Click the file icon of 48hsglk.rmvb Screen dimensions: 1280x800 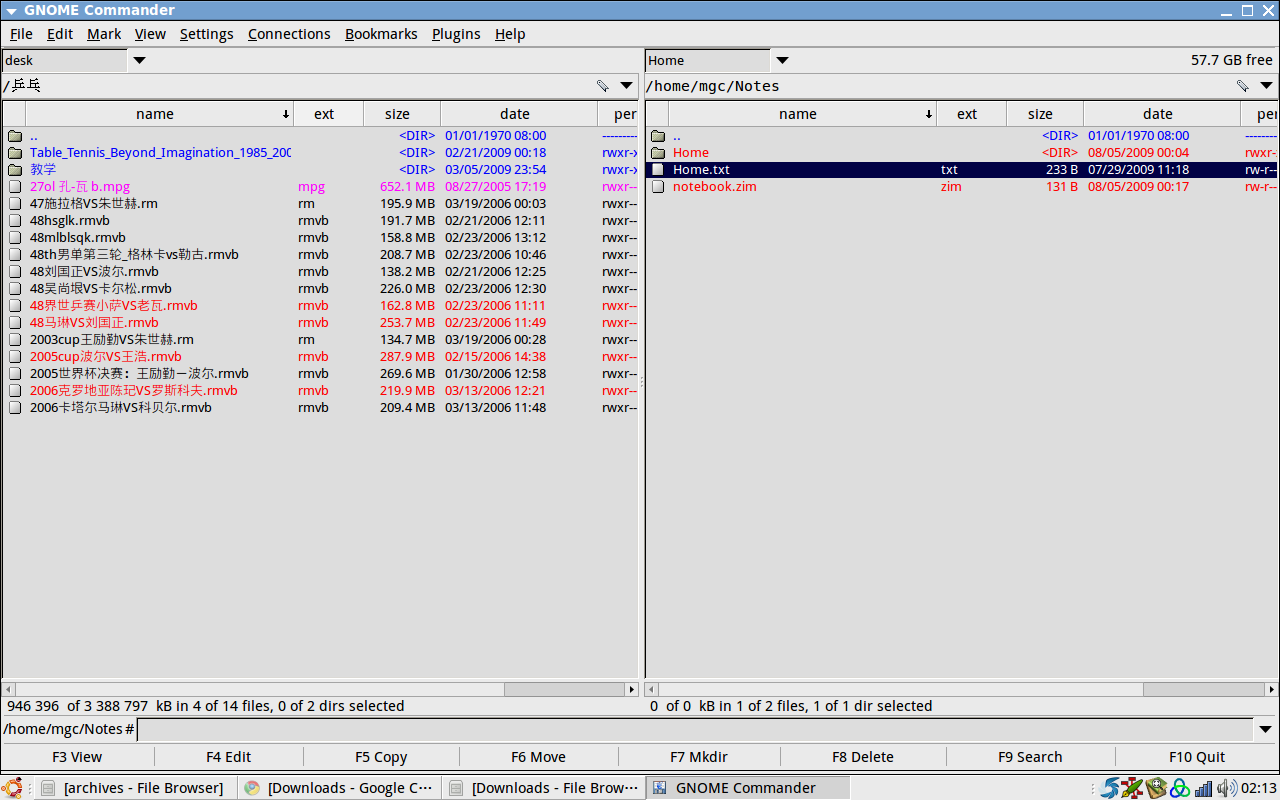[15, 221]
